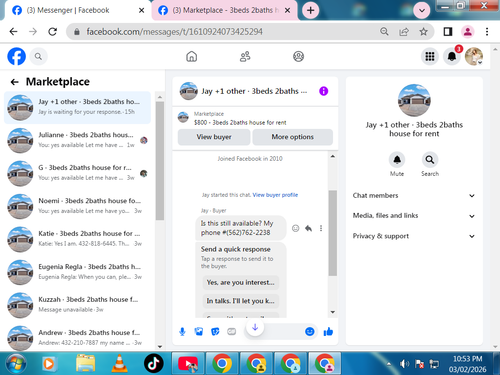Click the browser address bar URL
The image size is (500, 375).
point(174,32)
